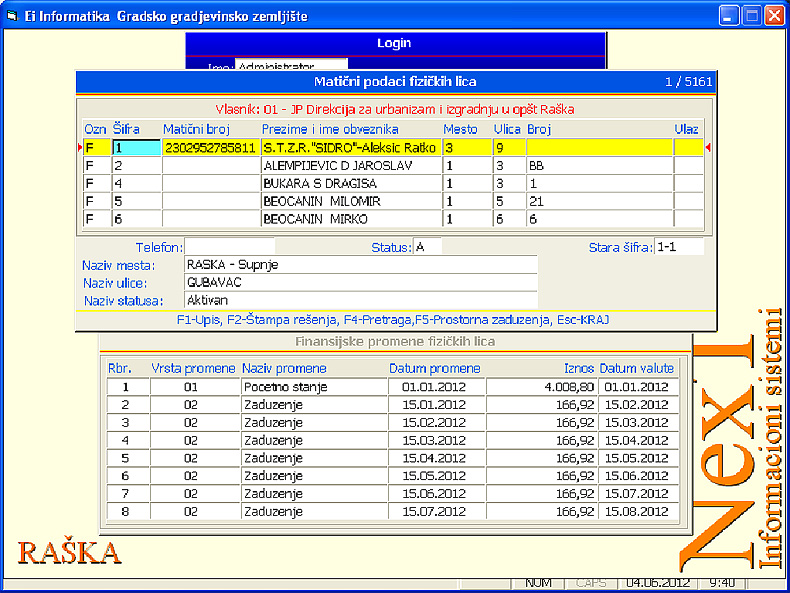Click the Šifra cell containing 1
790x593 pixels.
[135, 148]
